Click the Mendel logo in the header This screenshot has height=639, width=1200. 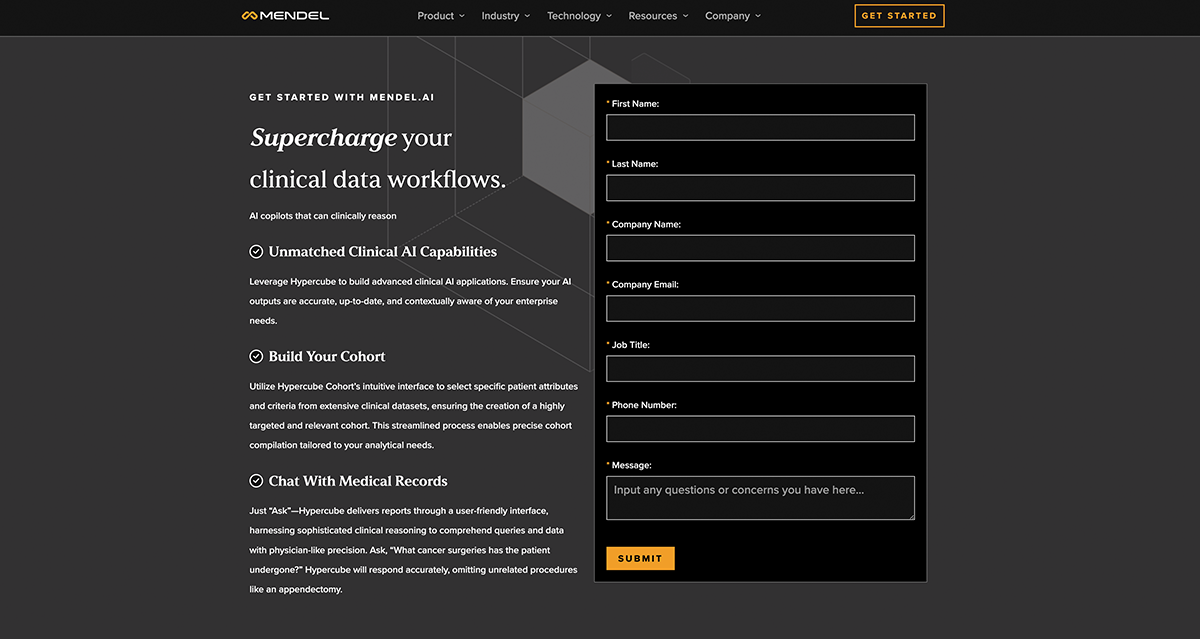(x=285, y=16)
